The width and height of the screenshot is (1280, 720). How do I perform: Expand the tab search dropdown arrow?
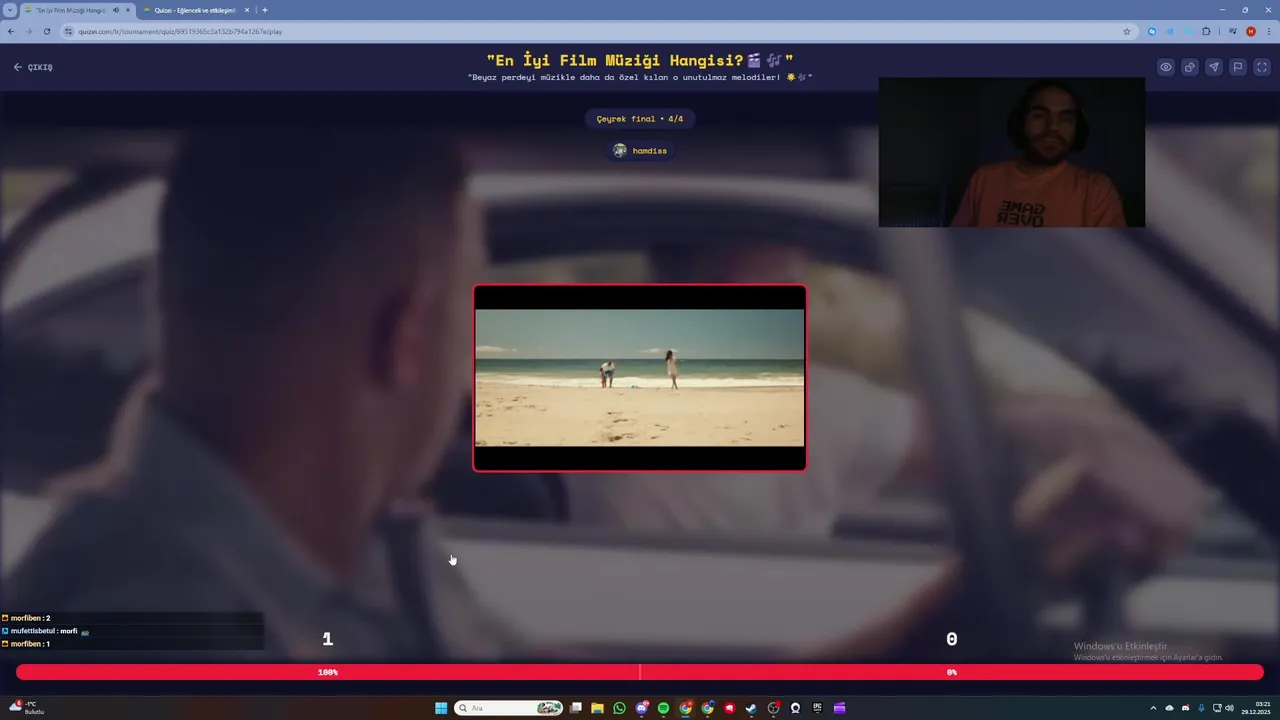pyautogui.click(x=9, y=10)
